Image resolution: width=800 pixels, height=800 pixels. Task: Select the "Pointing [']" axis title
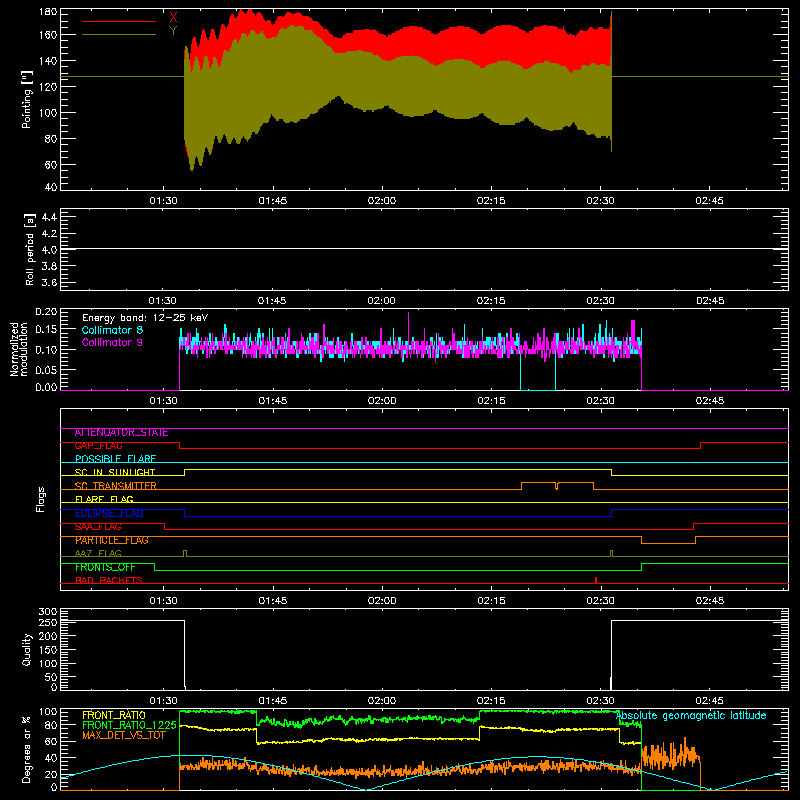(27, 99)
